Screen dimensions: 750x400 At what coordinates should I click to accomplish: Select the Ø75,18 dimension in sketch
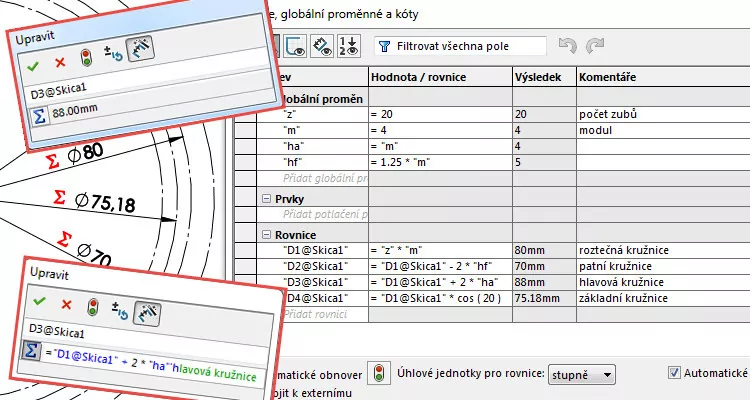click(x=105, y=203)
